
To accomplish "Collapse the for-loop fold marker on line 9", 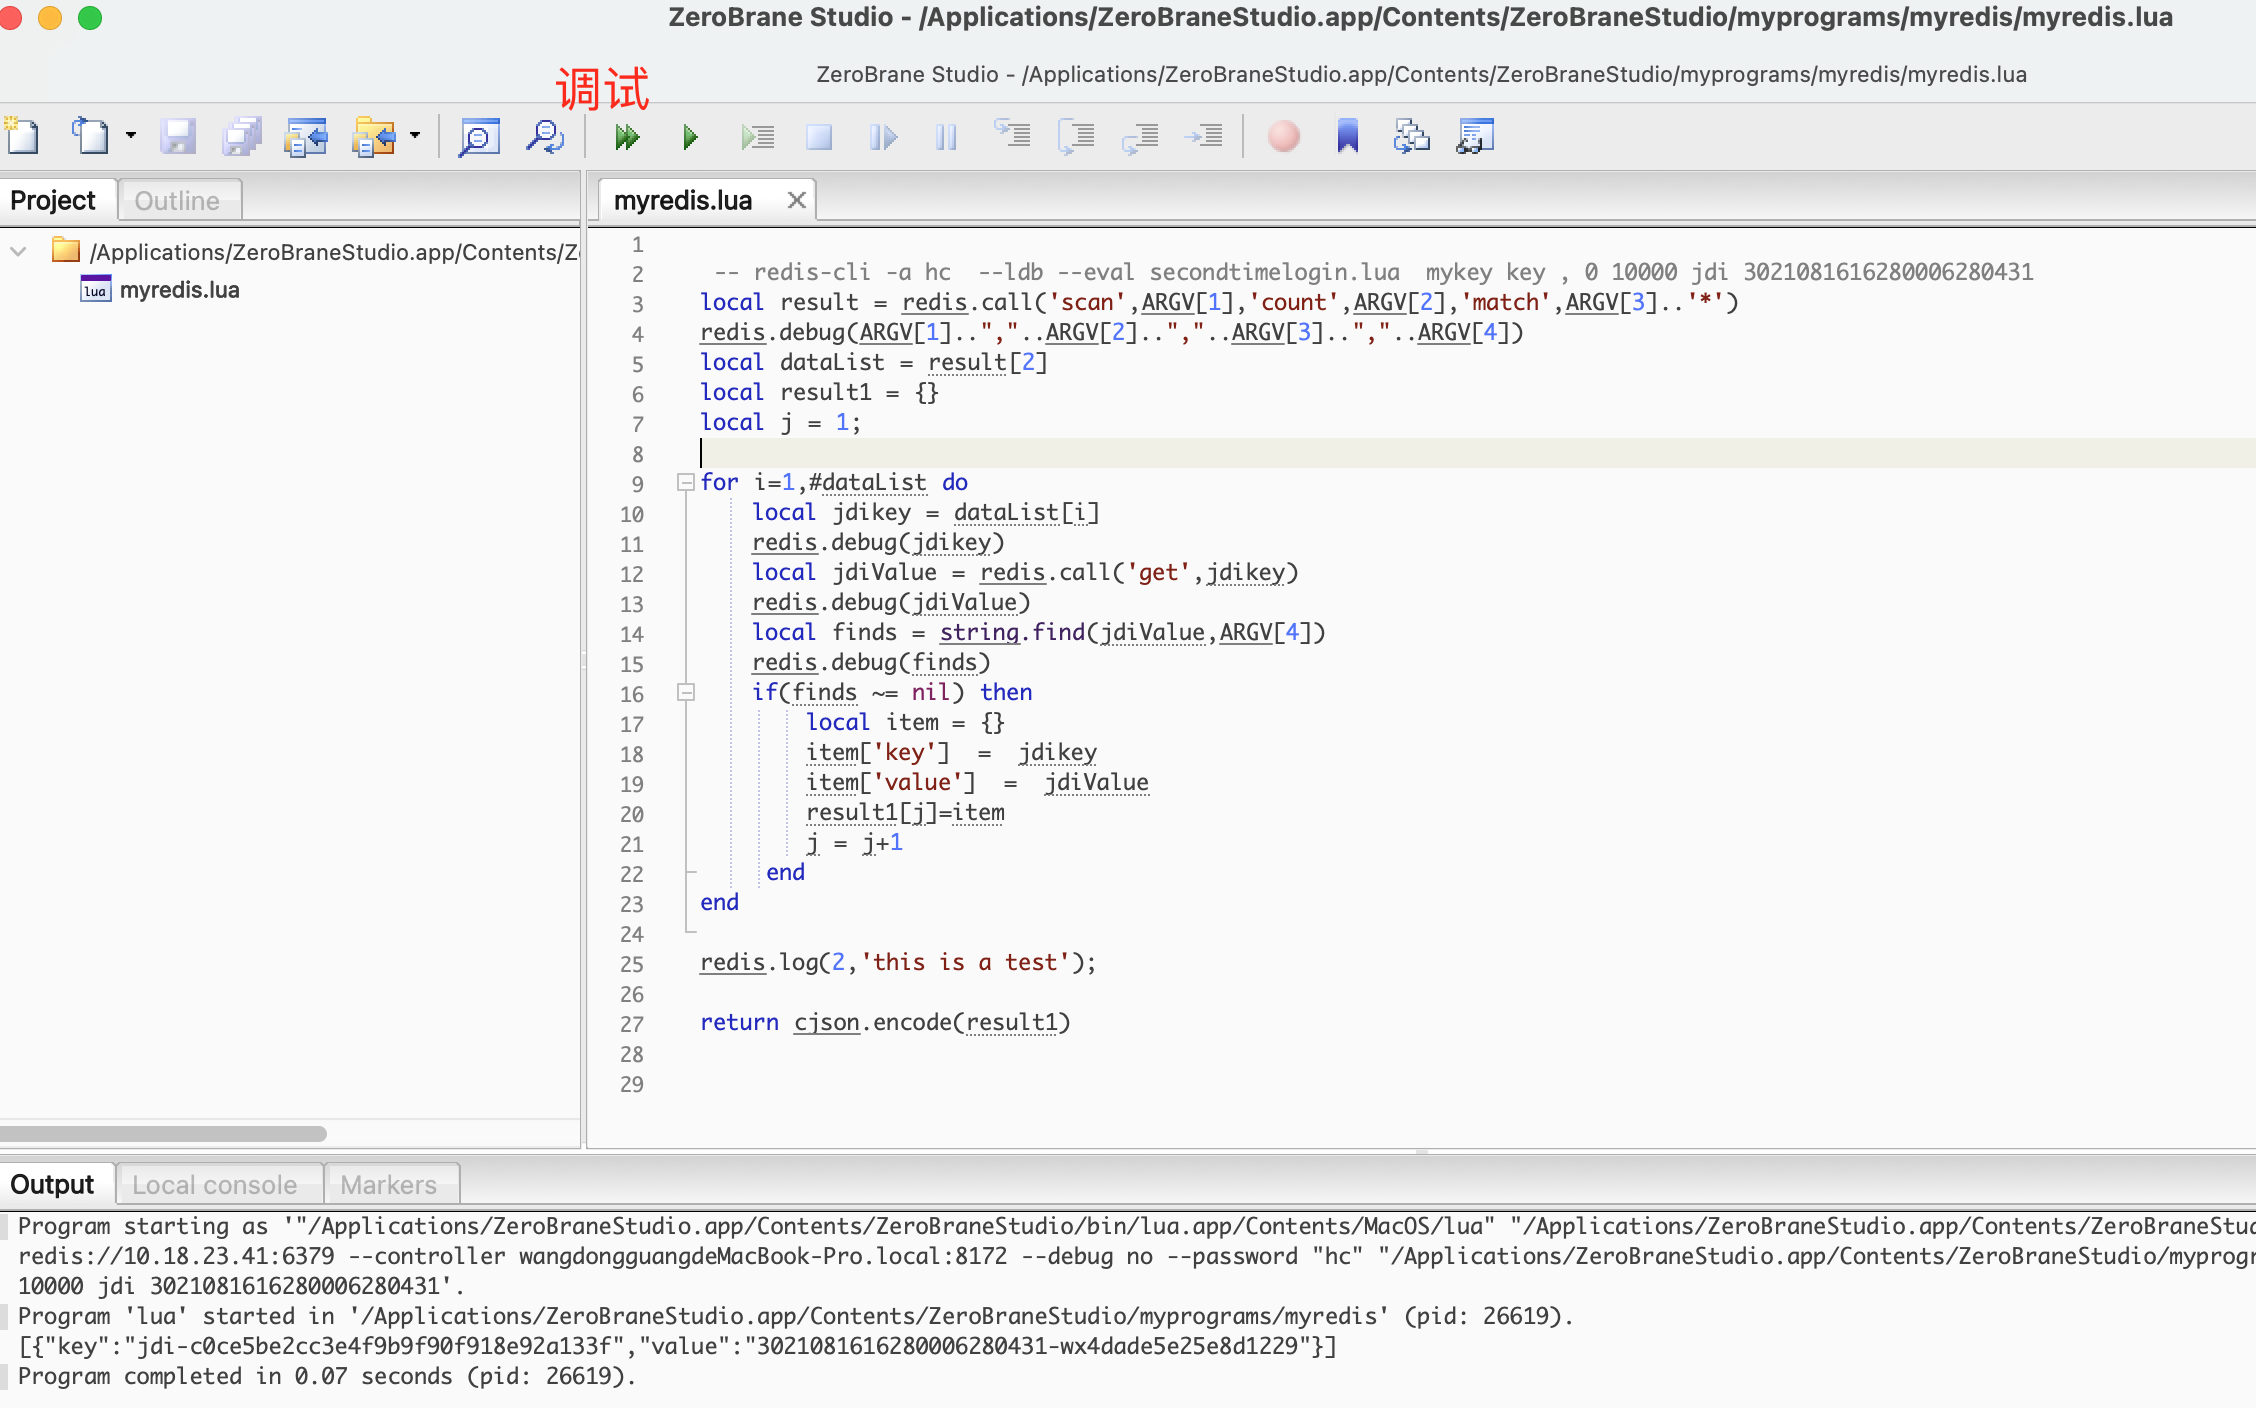I will pos(686,482).
